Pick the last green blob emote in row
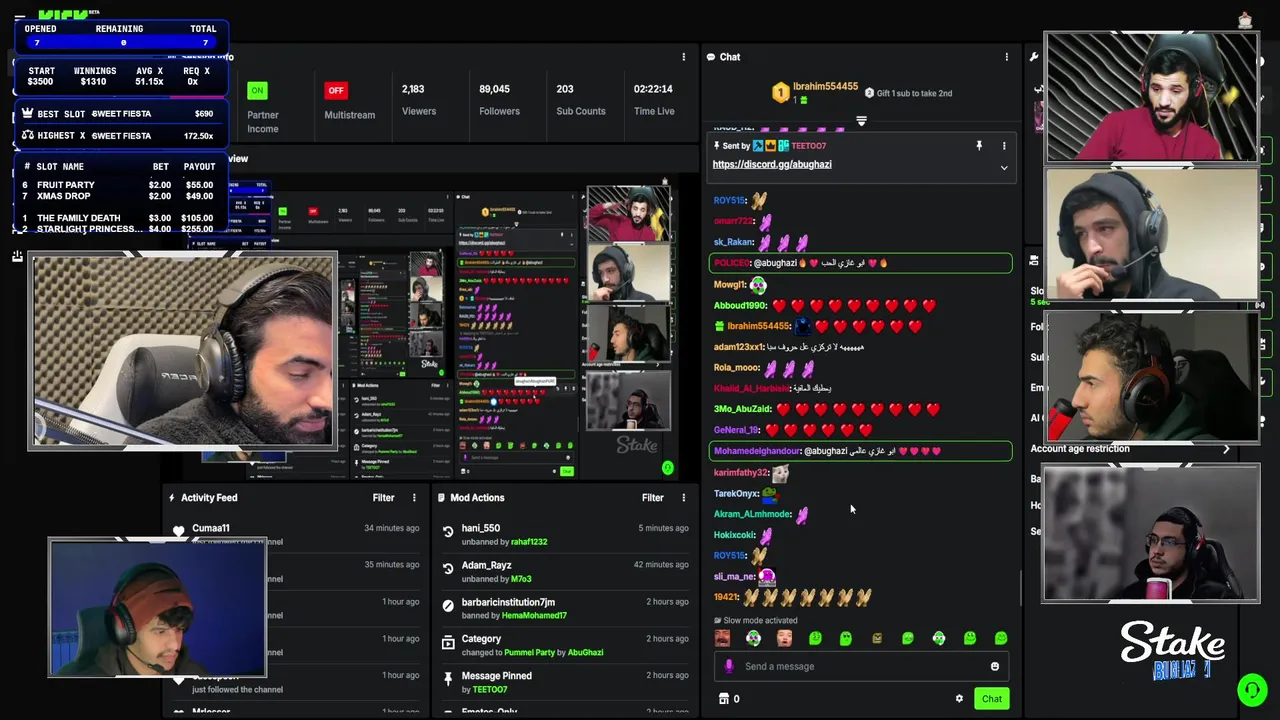 tap(1000, 638)
